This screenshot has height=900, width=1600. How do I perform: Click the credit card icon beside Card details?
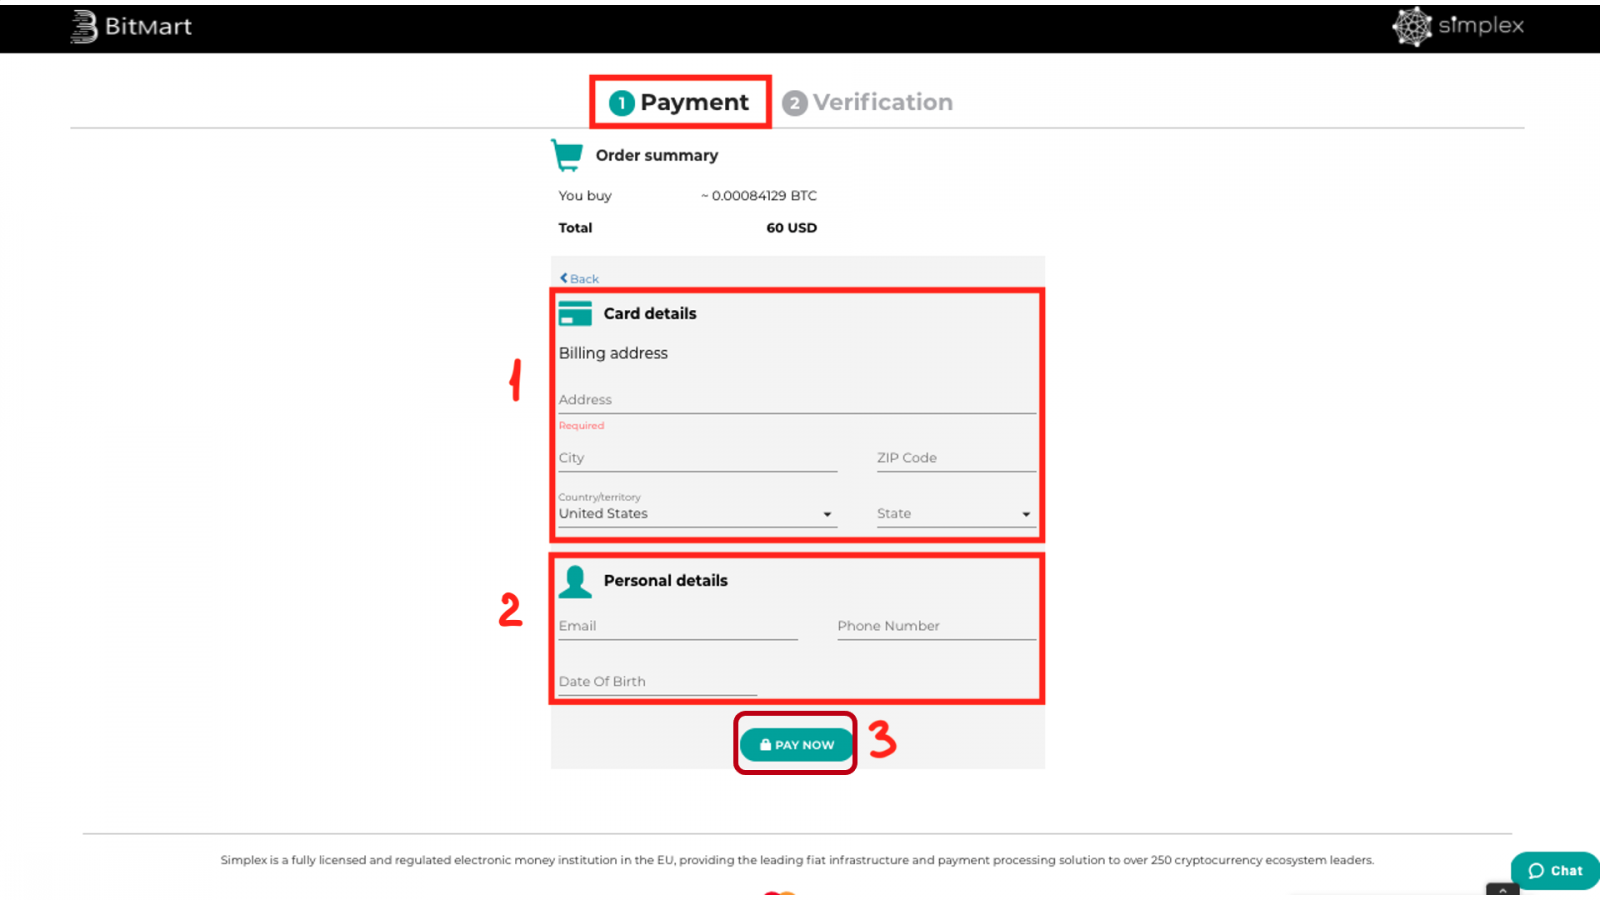[x=575, y=314]
